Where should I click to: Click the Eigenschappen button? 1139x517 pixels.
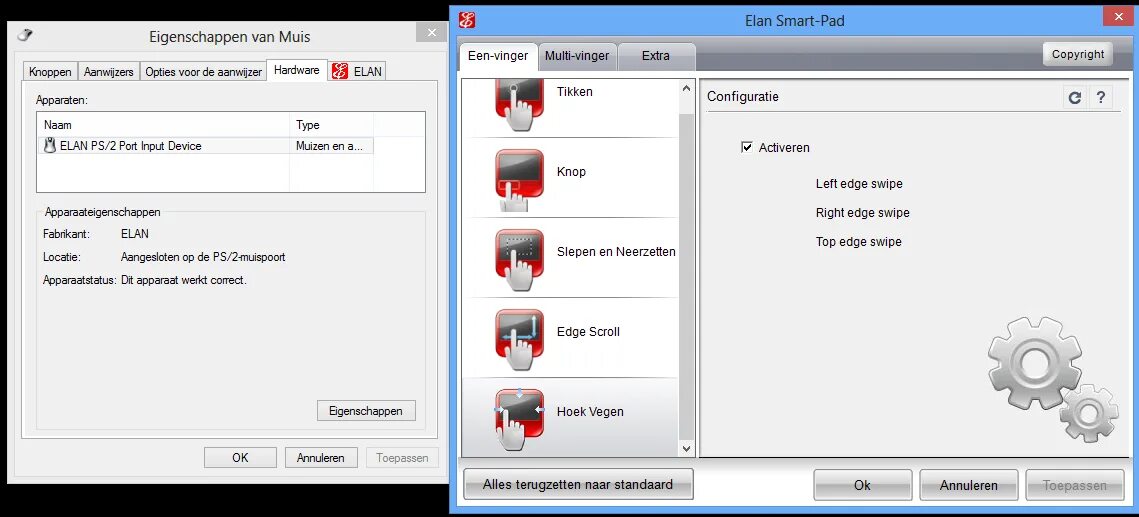366,410
